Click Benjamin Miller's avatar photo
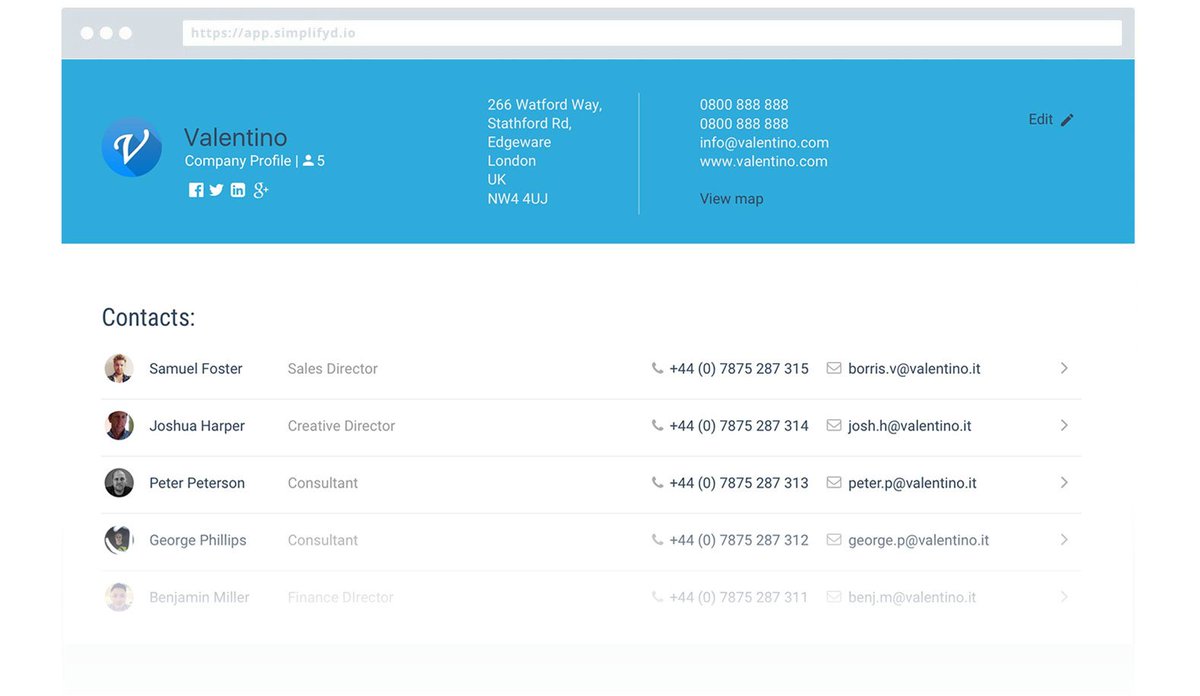This screenshot has width=1200, height=696. [x=119, y=597]
